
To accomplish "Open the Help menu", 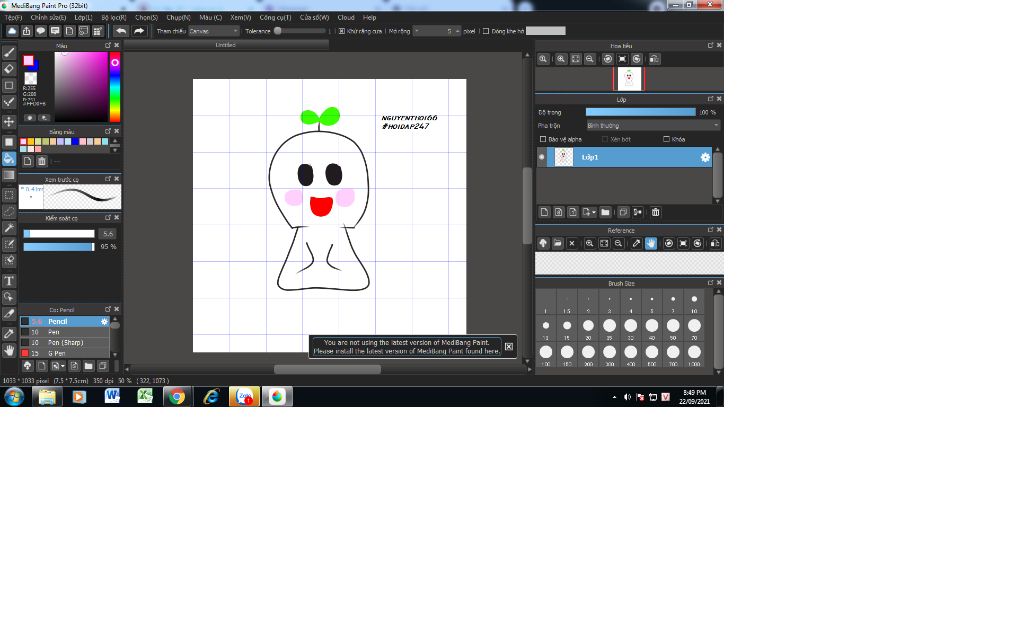I will 369,18.
